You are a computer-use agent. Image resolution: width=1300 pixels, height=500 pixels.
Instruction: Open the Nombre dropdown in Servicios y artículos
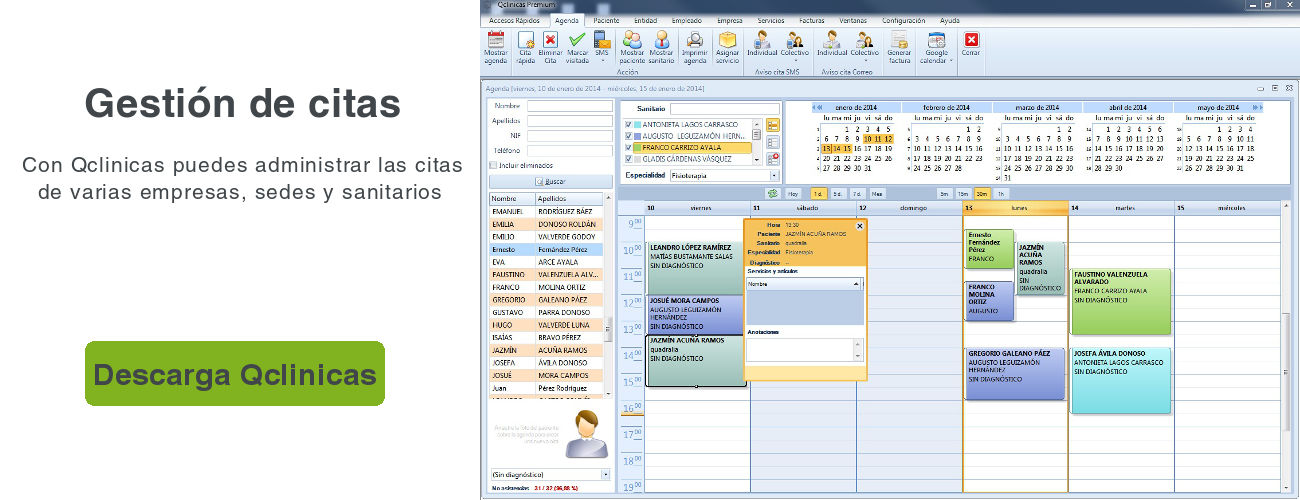pyautogui.click(x=856, y=284)
